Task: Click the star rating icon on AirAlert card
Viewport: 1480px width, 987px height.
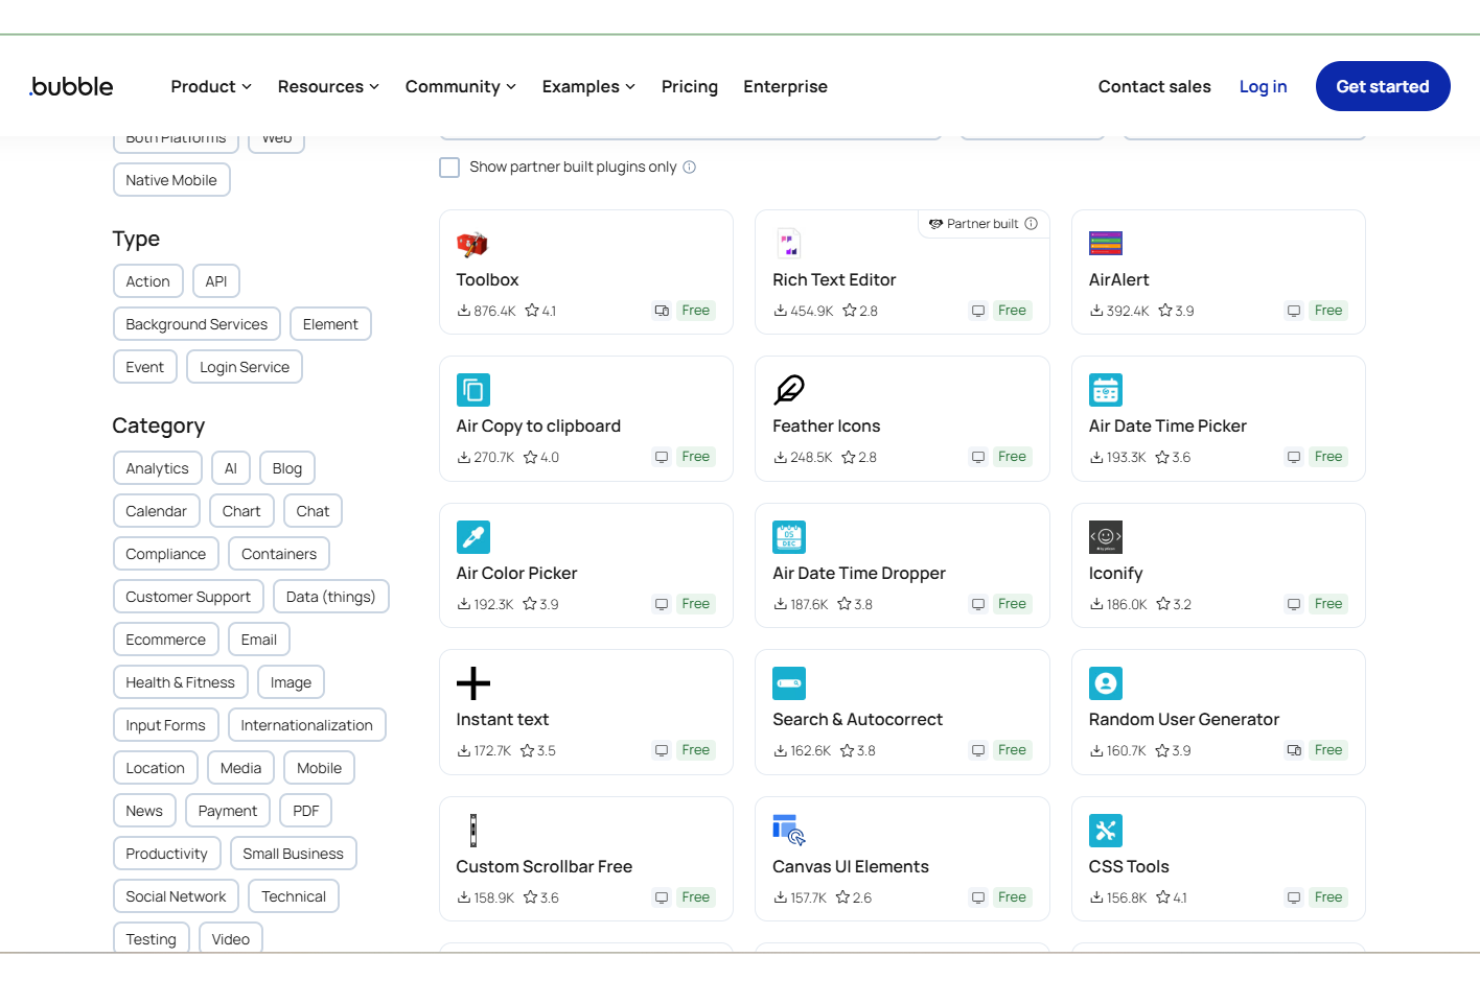Action: 1165,311
